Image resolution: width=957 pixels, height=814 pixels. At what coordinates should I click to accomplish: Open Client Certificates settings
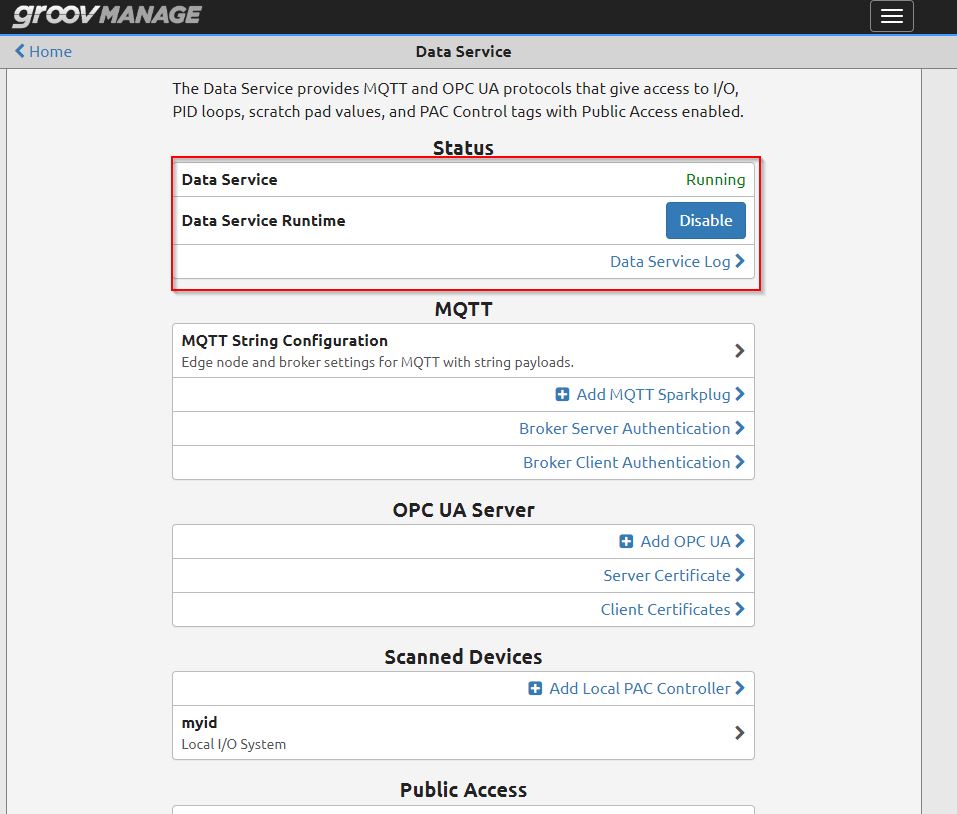point(665,610)
